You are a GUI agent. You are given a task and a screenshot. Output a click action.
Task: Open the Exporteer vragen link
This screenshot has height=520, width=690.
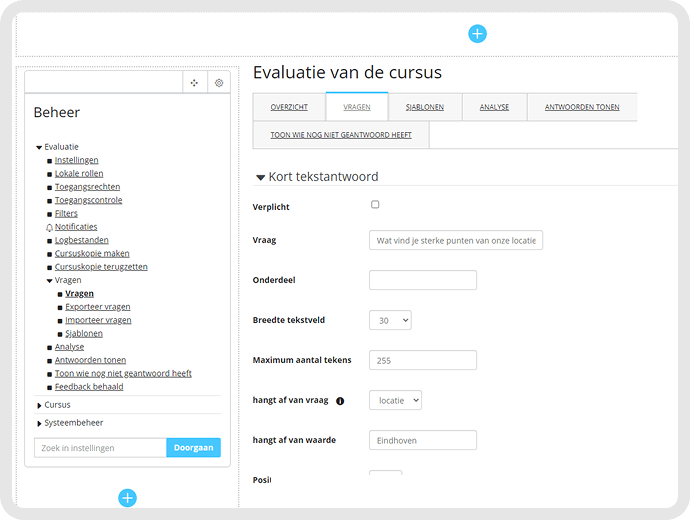(x=98, y=307)
